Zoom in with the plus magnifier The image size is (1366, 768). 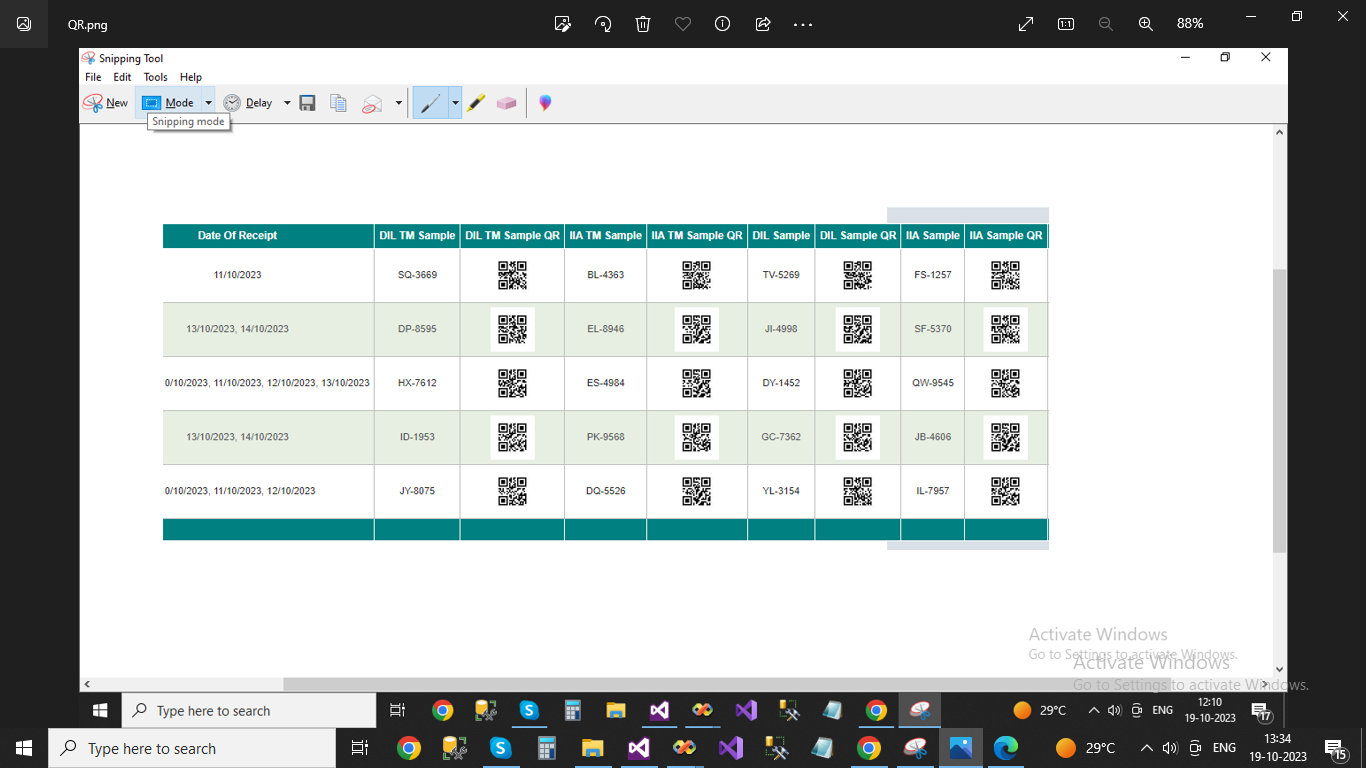[1146, 24]
